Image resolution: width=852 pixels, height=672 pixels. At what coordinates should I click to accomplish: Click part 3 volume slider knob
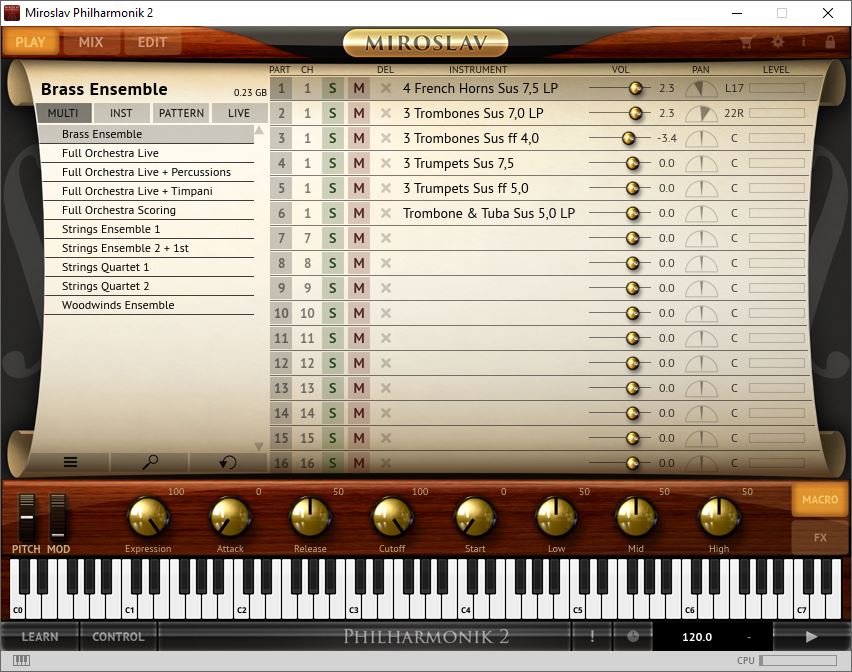pyautogui.click(x=629, y=138)
